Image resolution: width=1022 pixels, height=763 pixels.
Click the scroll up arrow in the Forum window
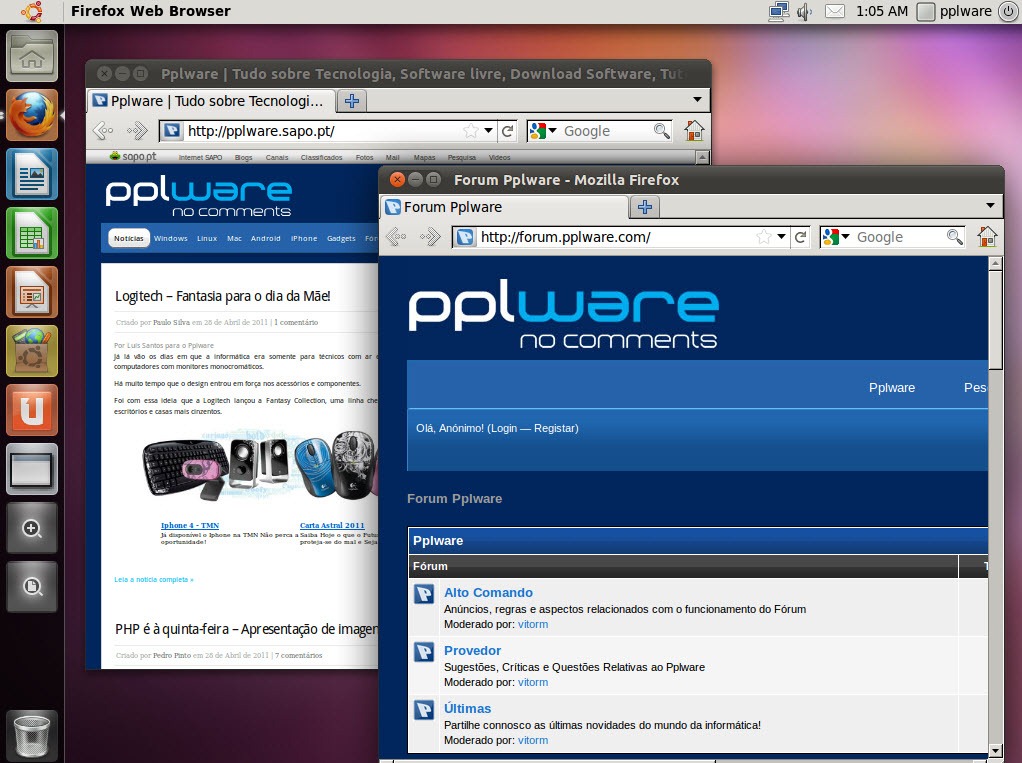[995, 264]
